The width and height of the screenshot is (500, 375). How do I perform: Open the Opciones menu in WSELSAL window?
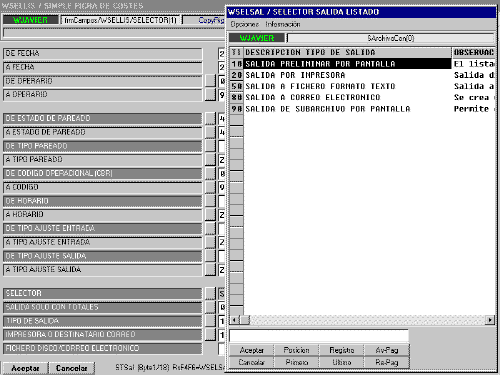[244, 24]
